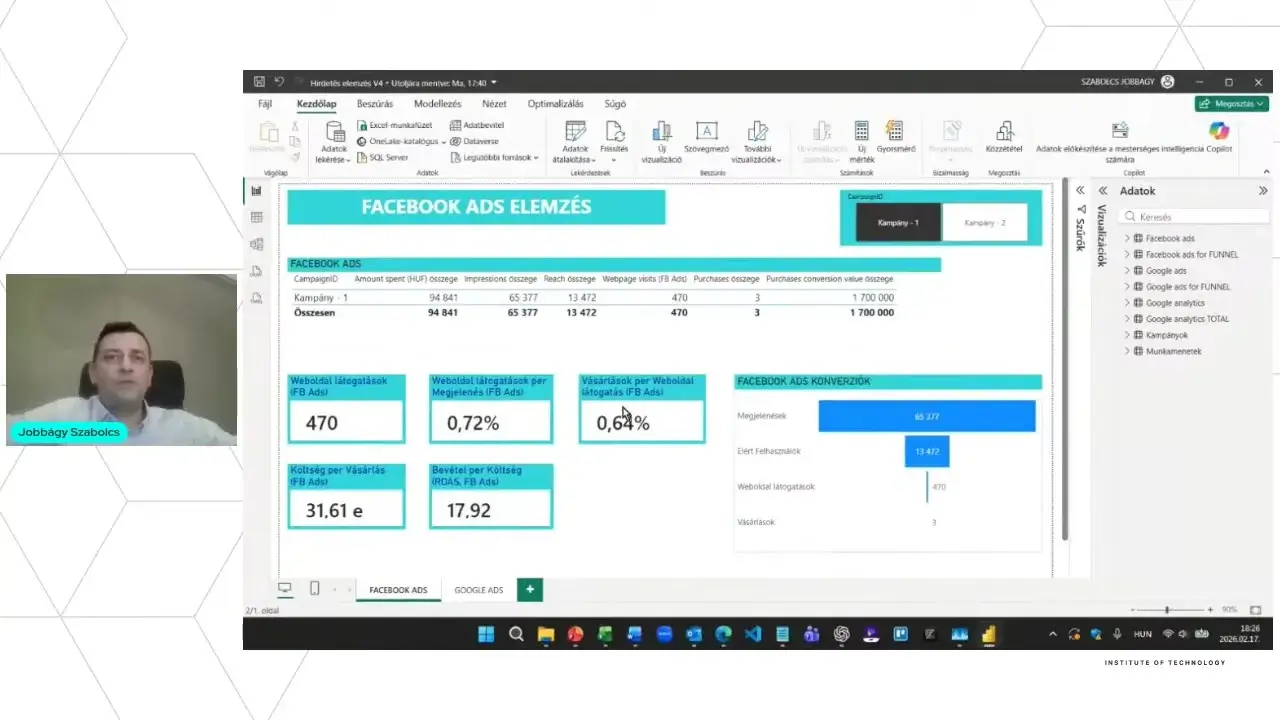This screenshot has width=1280, height=720.
Task: Open the Adatok lekérése data source button
Action: pyautogui.click(x=333, y=142)
